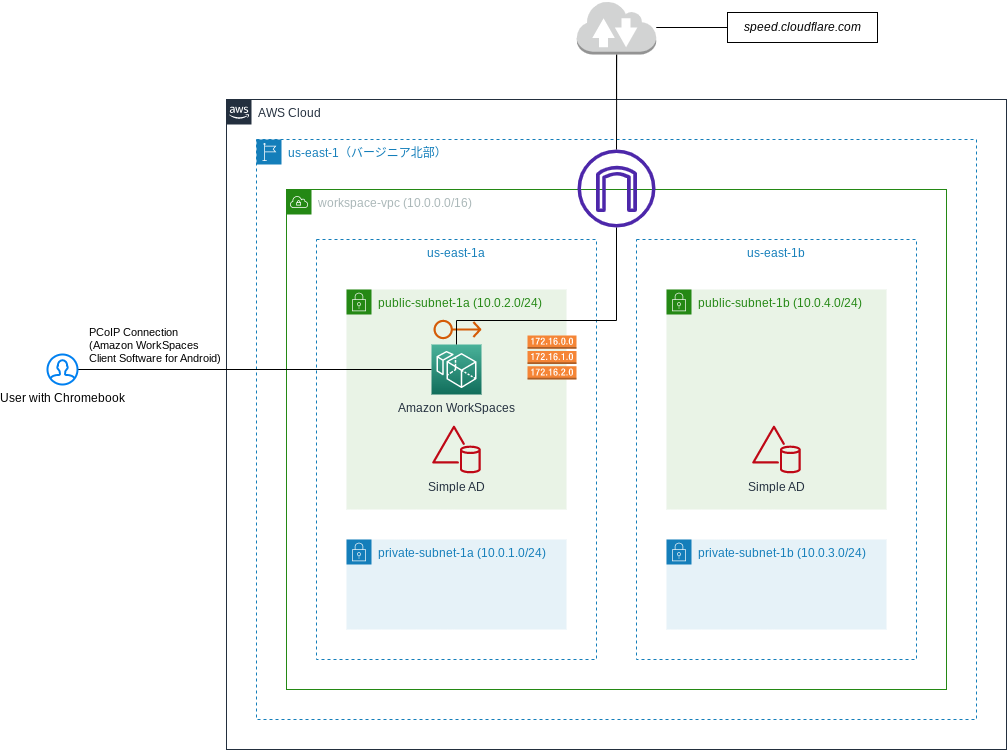Click the public-subnet-1b lock icon
The width and height of the screenshot is (1007, 750).
click(679, 302)
